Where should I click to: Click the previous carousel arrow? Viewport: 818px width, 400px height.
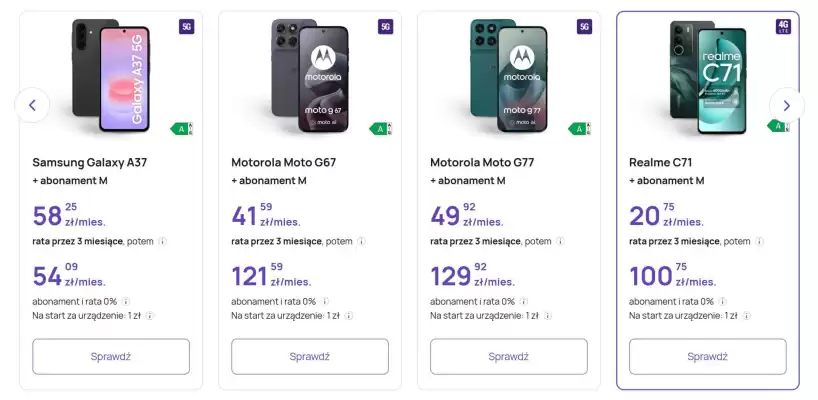tap(32, 105)
